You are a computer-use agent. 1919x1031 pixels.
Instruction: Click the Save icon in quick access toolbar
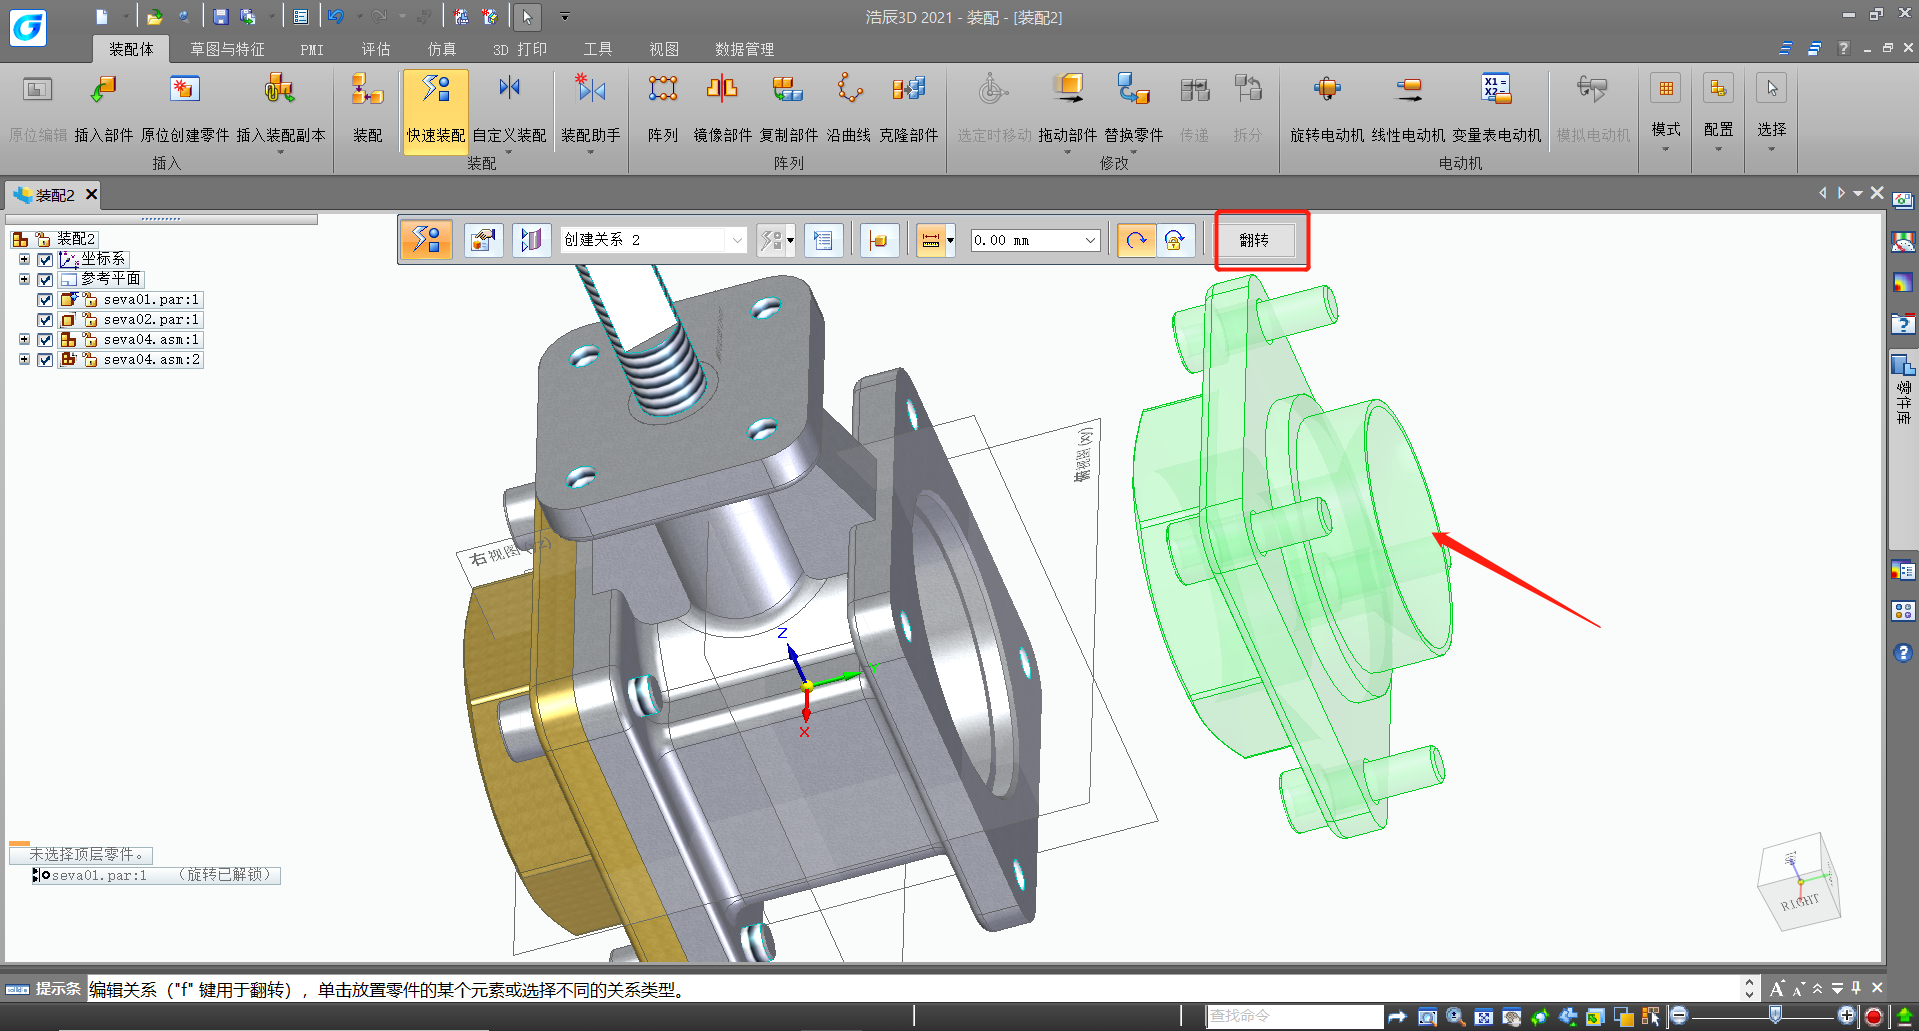pyautogui.click(x=221, y=17)
